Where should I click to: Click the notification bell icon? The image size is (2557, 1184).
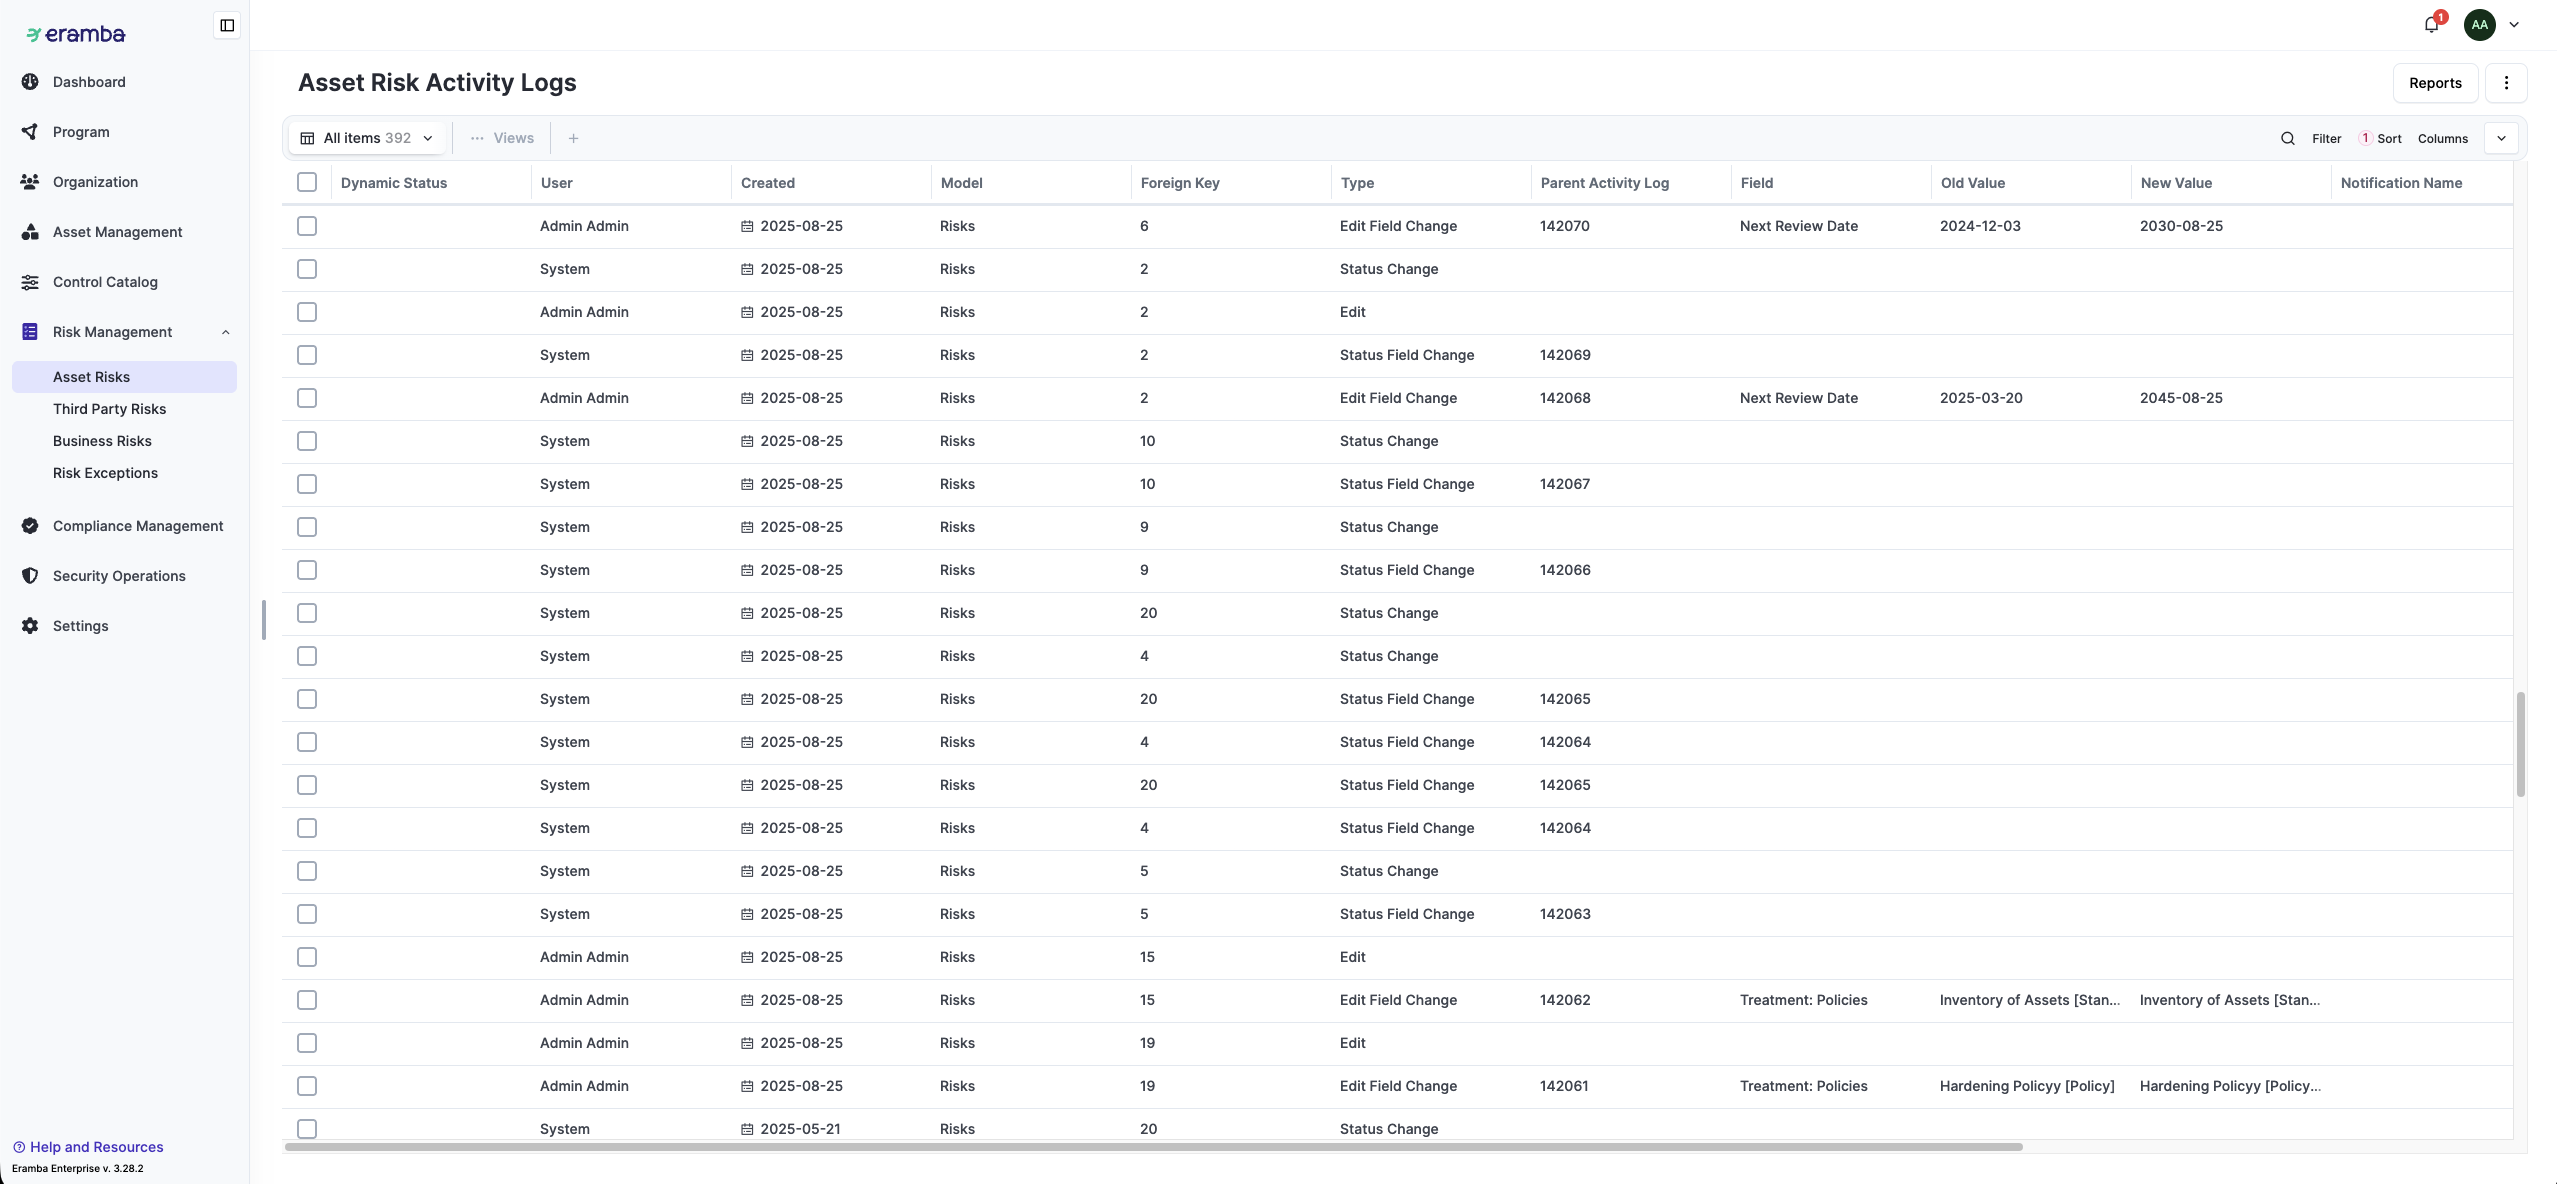point(2431,25)
